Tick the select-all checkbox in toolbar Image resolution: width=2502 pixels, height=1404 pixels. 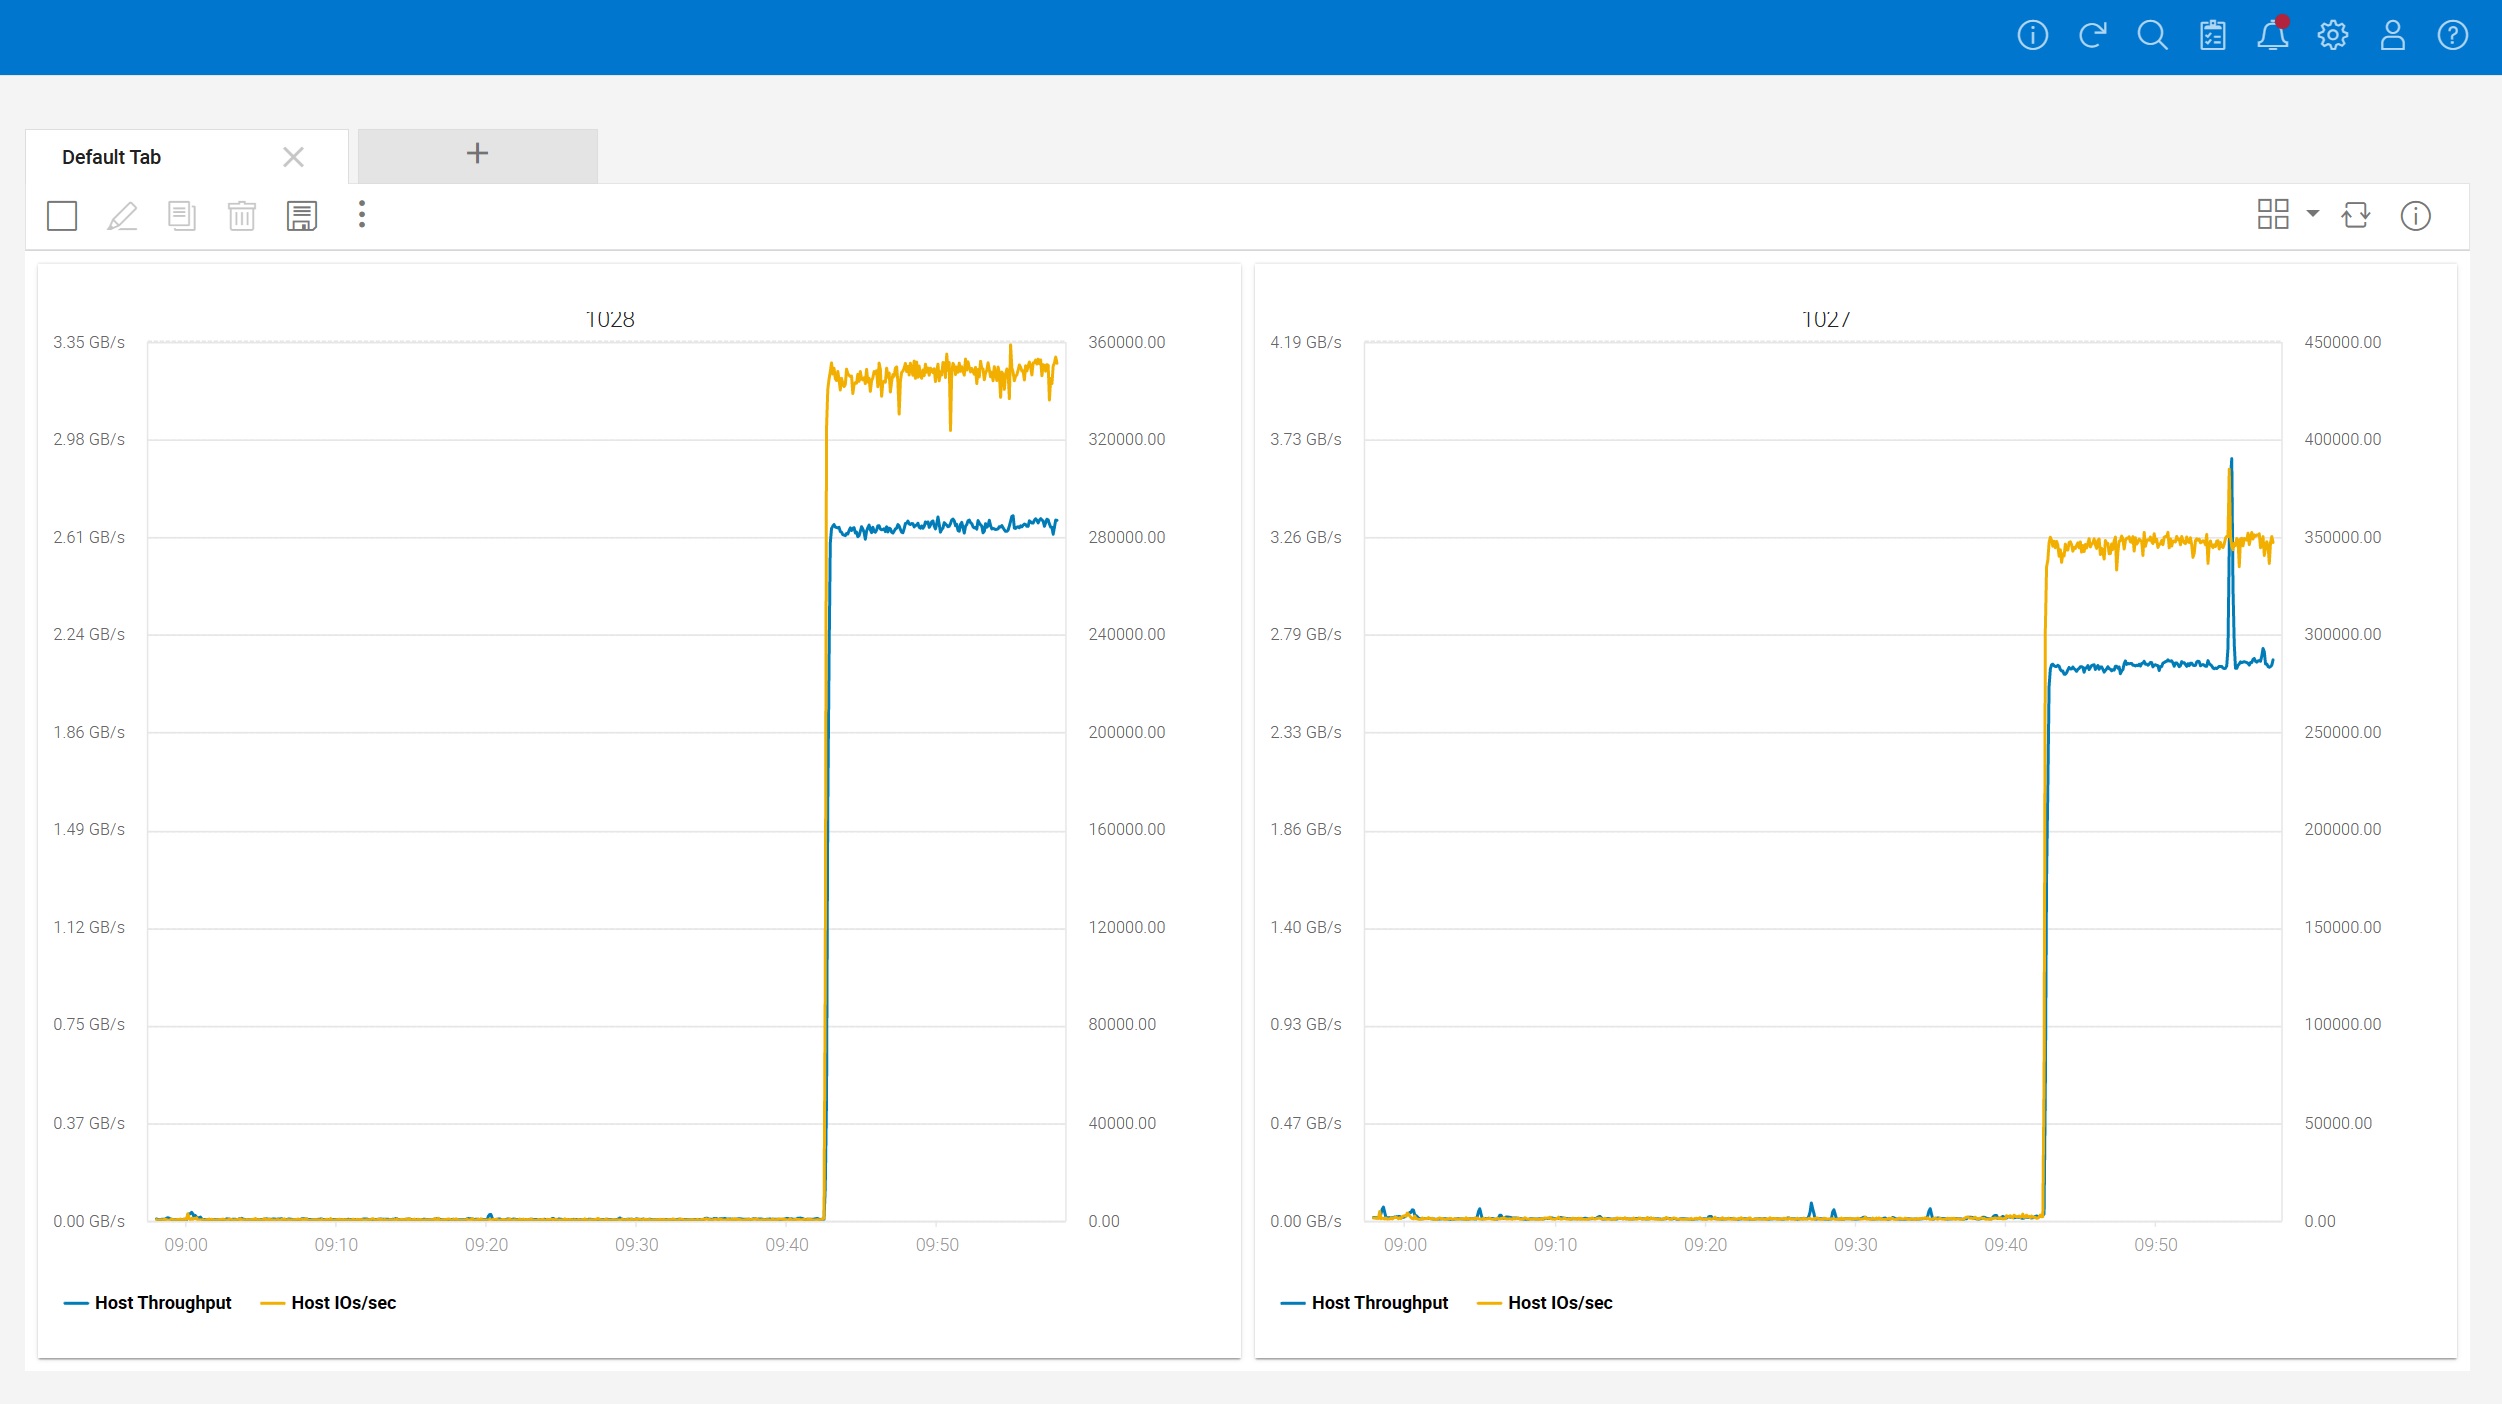pyautogui.click(x=62, y=216)
